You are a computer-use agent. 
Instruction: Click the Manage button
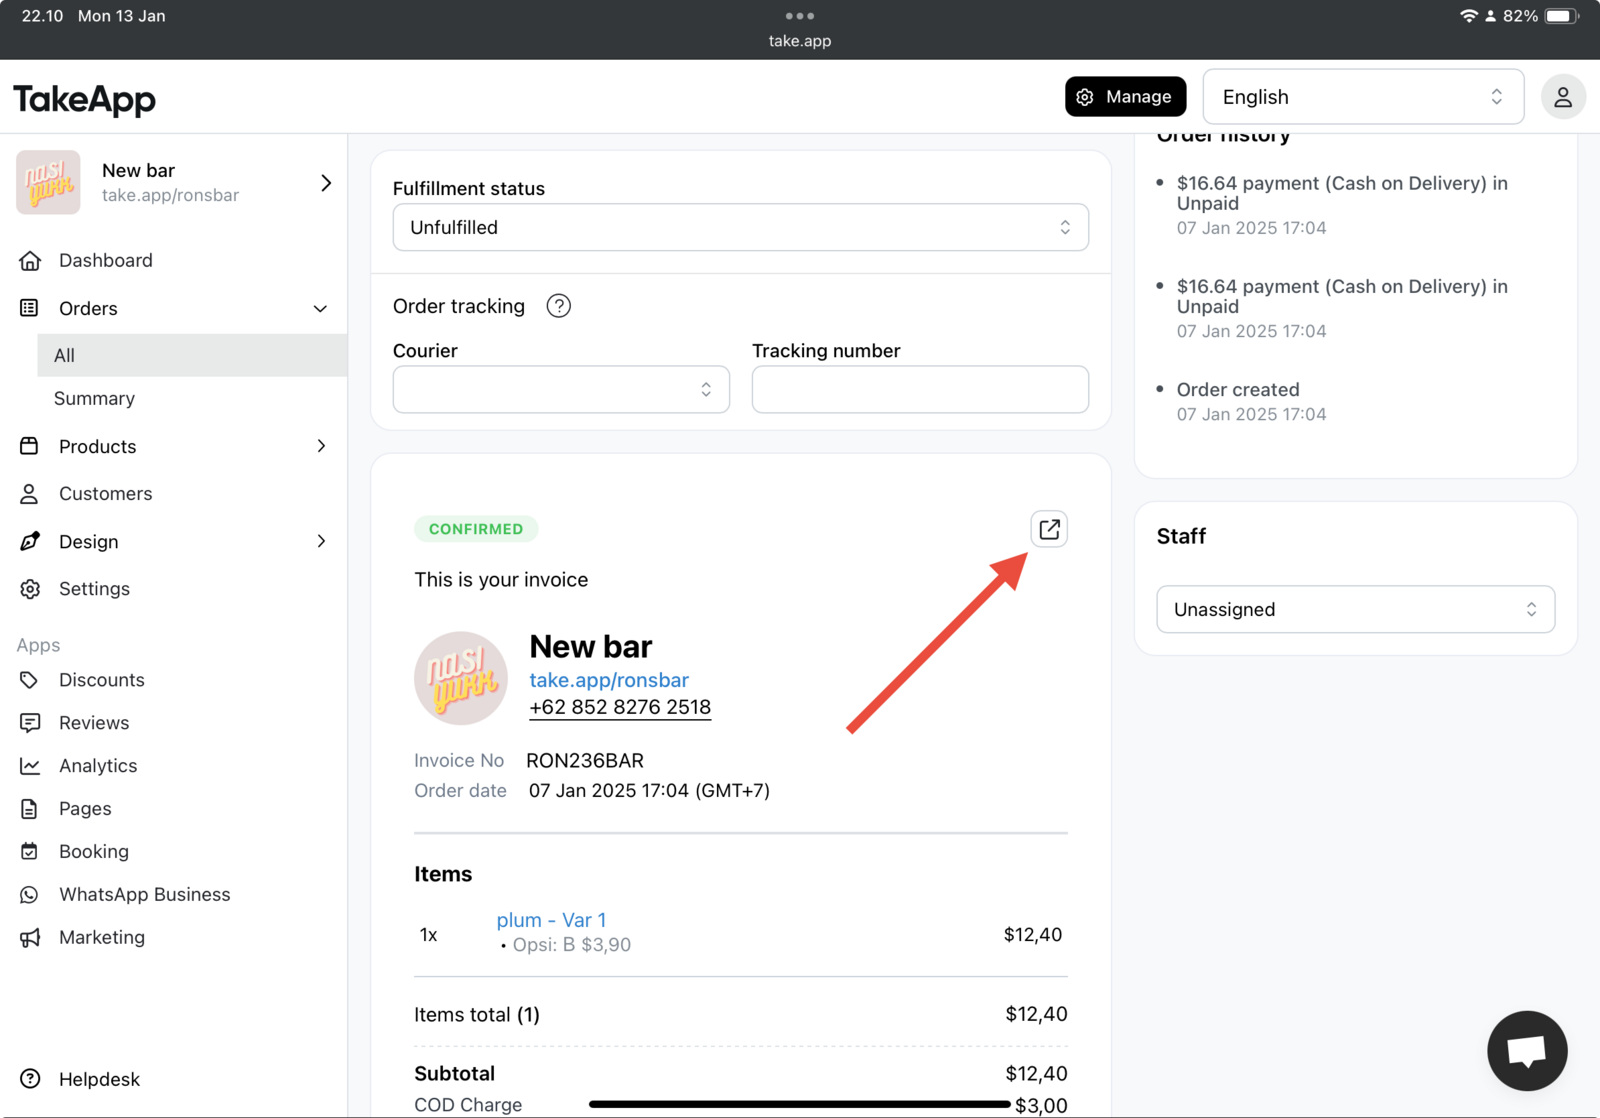click(x=1125, y=97)
